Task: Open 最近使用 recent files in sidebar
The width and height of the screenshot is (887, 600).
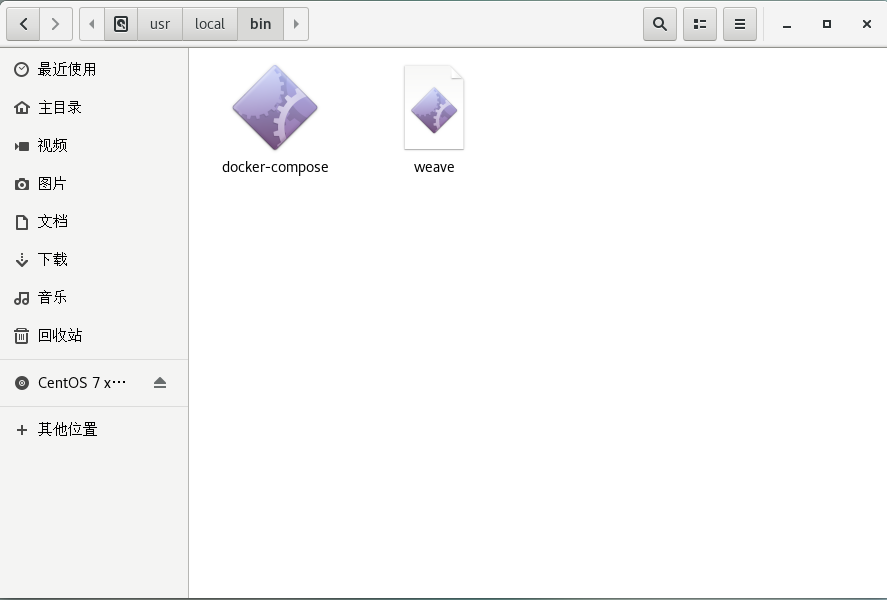Action: click(94, 70)
